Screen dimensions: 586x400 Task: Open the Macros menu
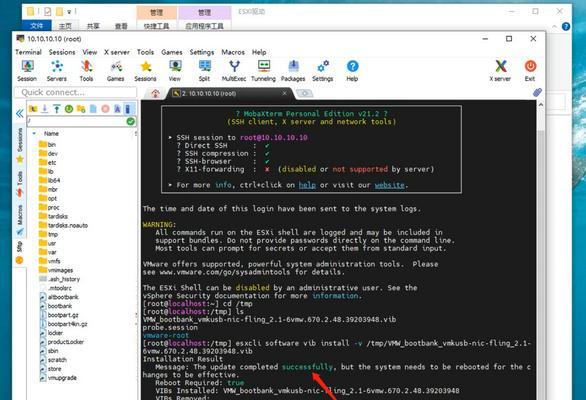[x=233, y=52]
